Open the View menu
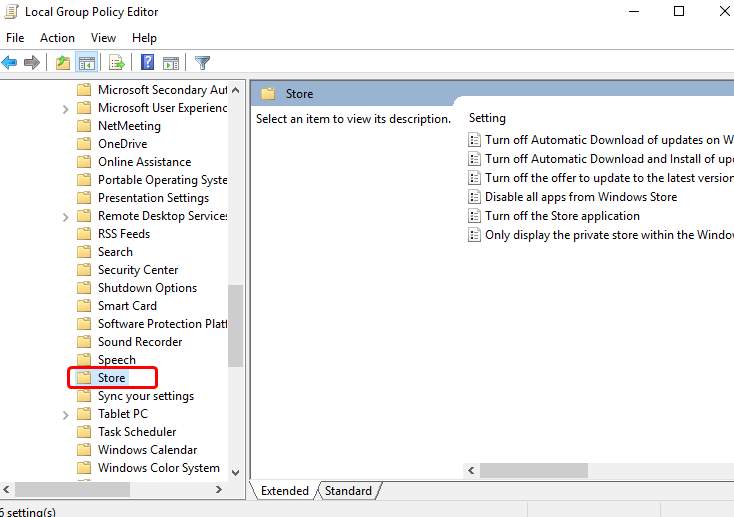This screenshot has height=517, width=734. click(103, 38)
